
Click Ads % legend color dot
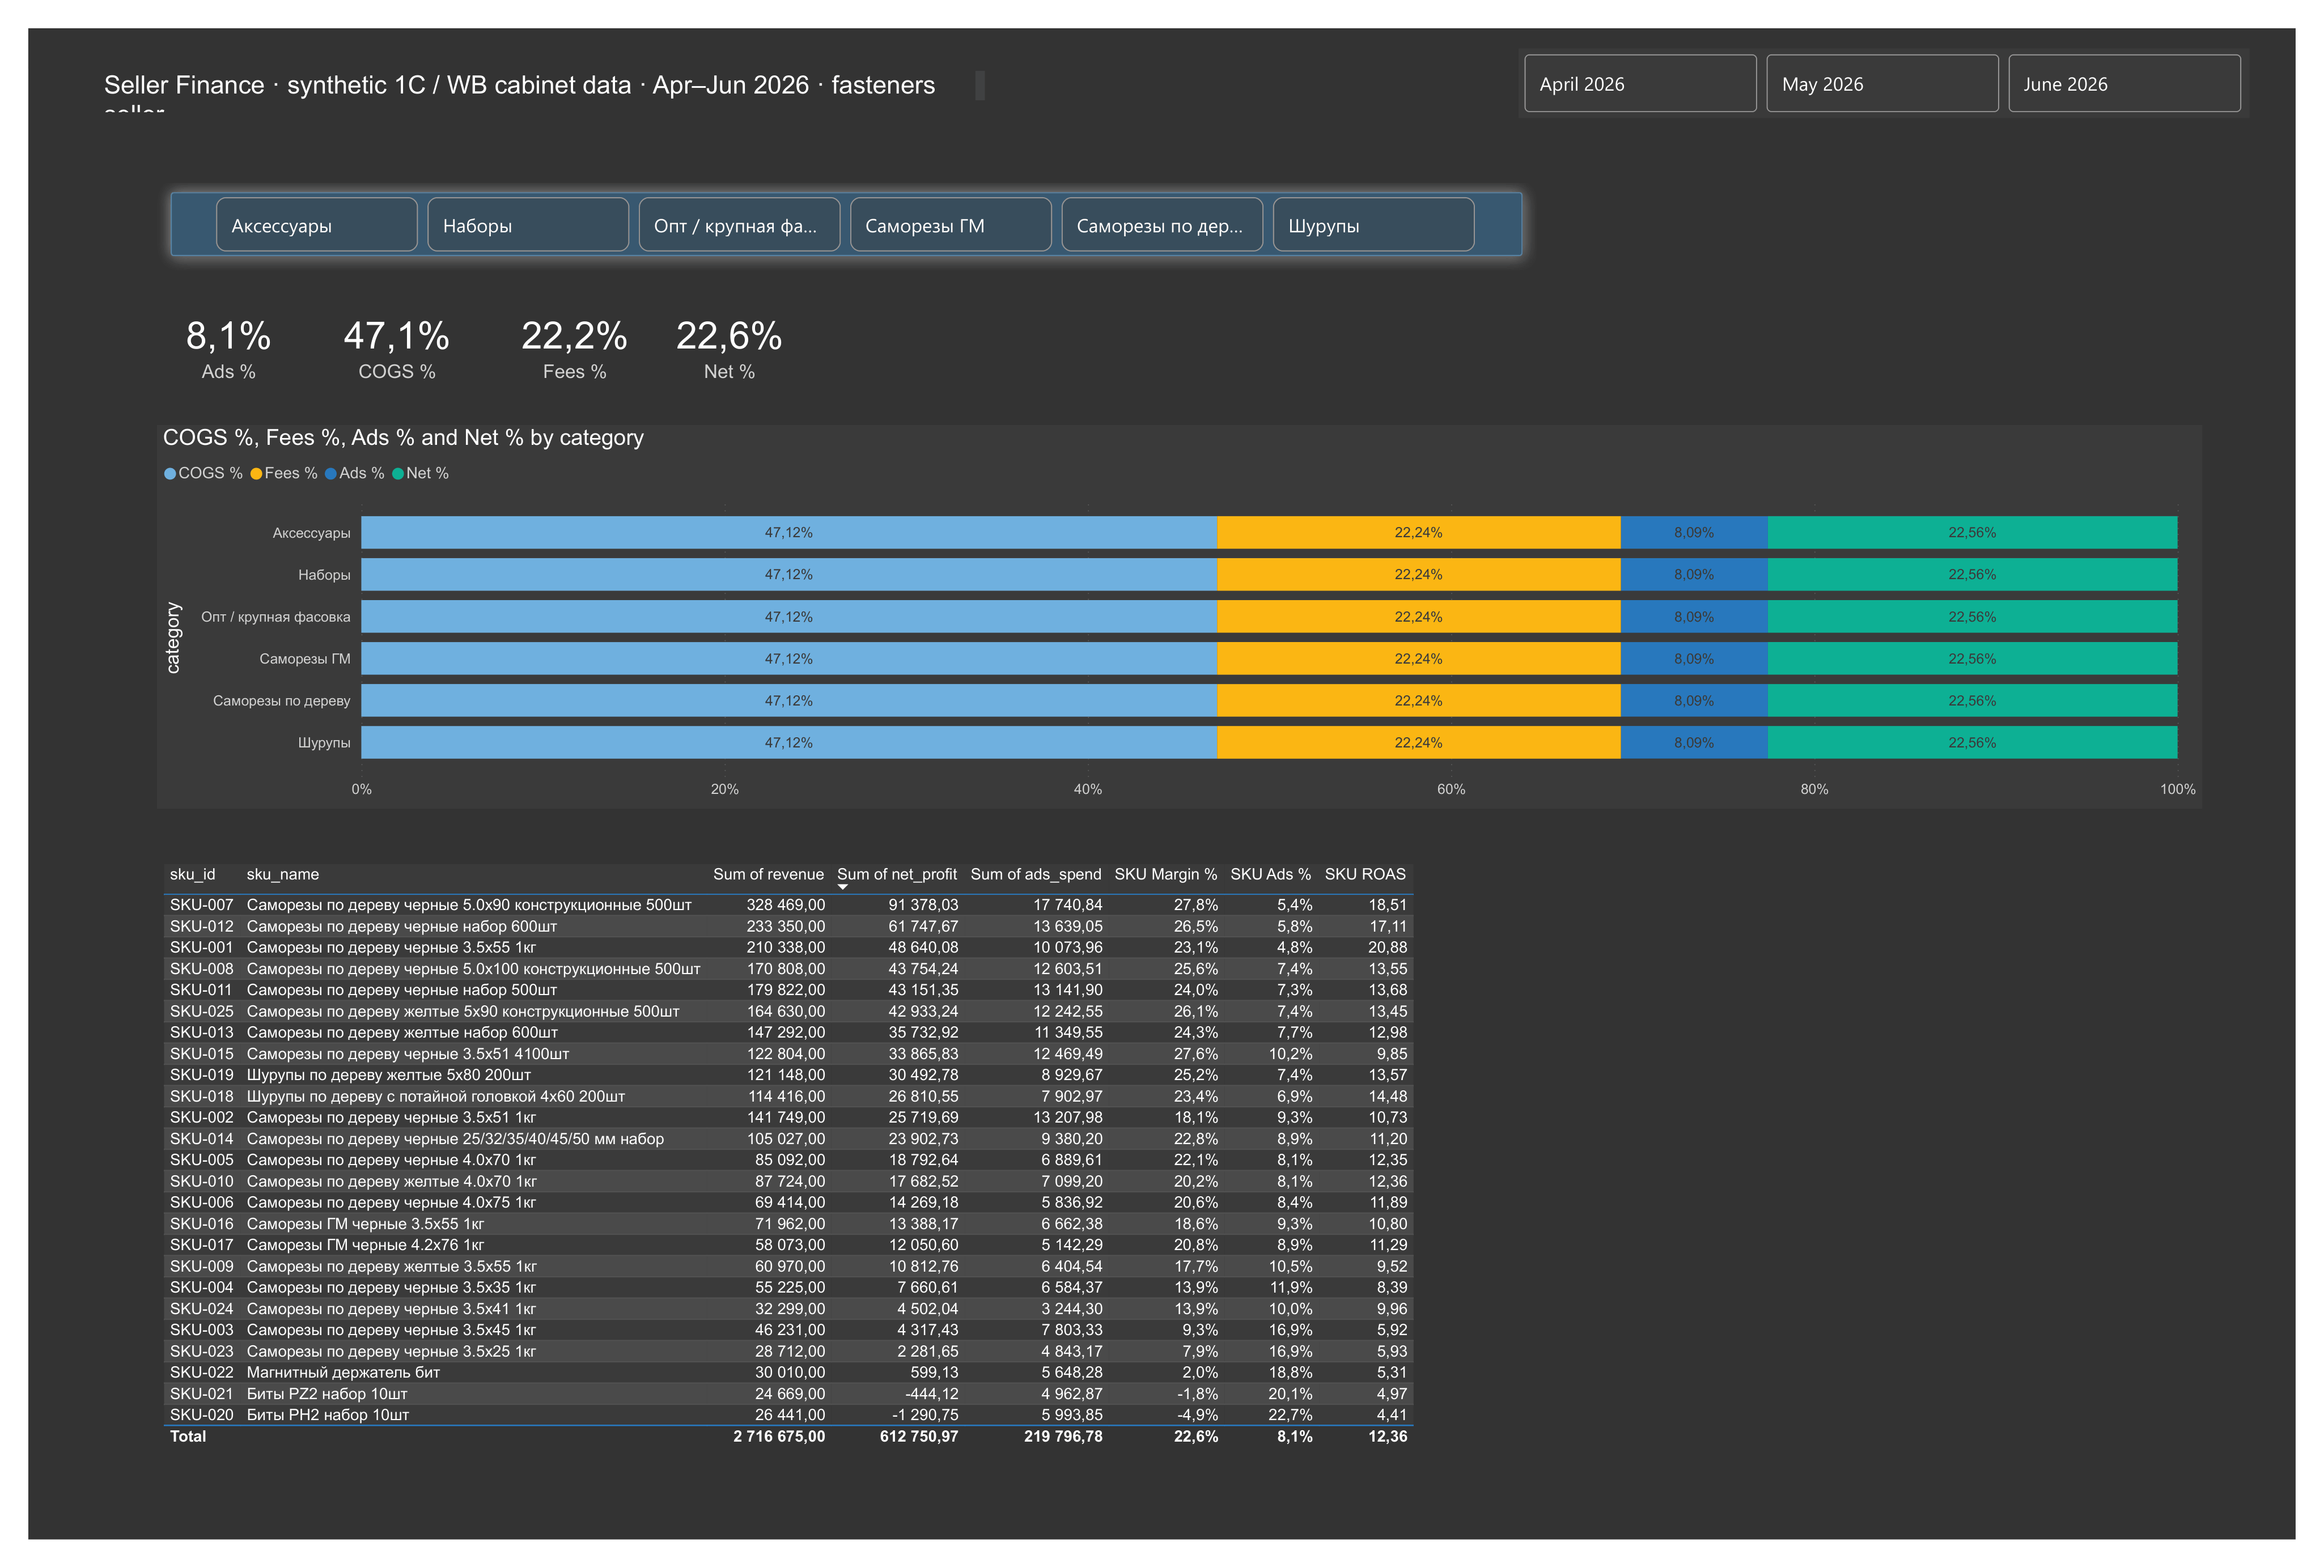[331, 474]
